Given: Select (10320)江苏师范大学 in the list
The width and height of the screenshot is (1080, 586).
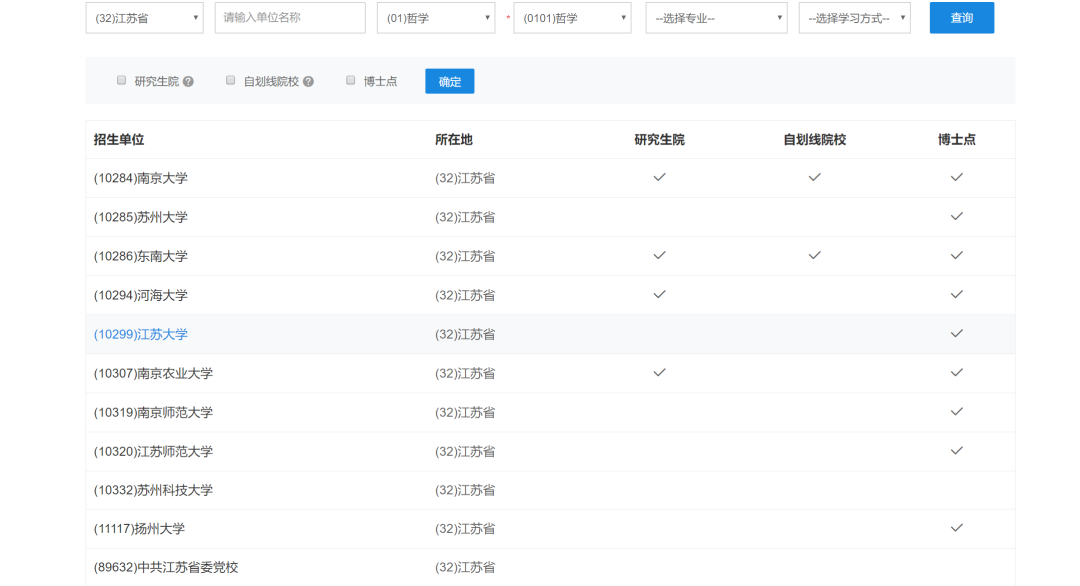Looking at the screenshot, I should (154, 452).
